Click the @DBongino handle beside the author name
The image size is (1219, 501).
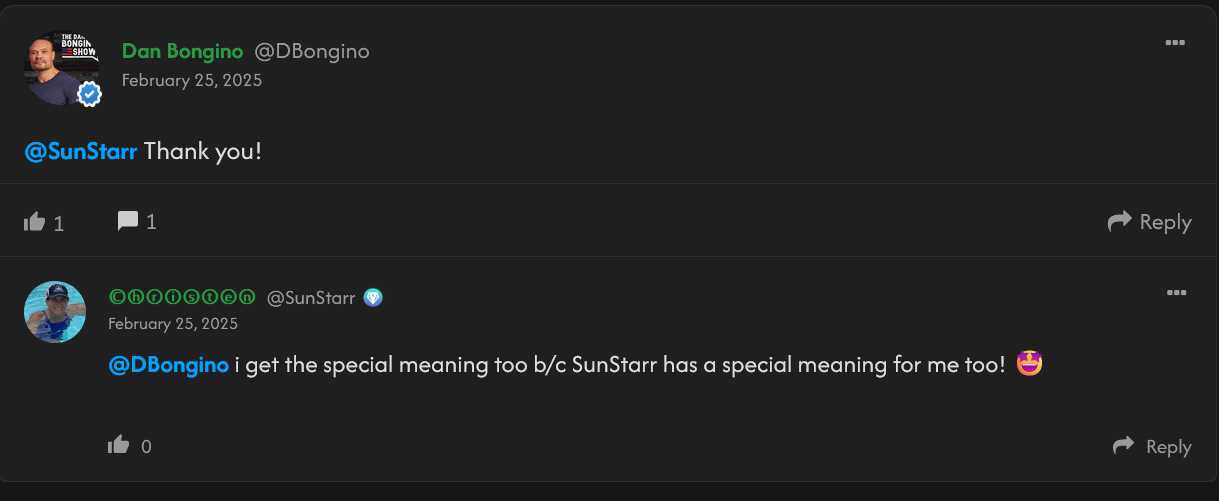tap(312, 51)
